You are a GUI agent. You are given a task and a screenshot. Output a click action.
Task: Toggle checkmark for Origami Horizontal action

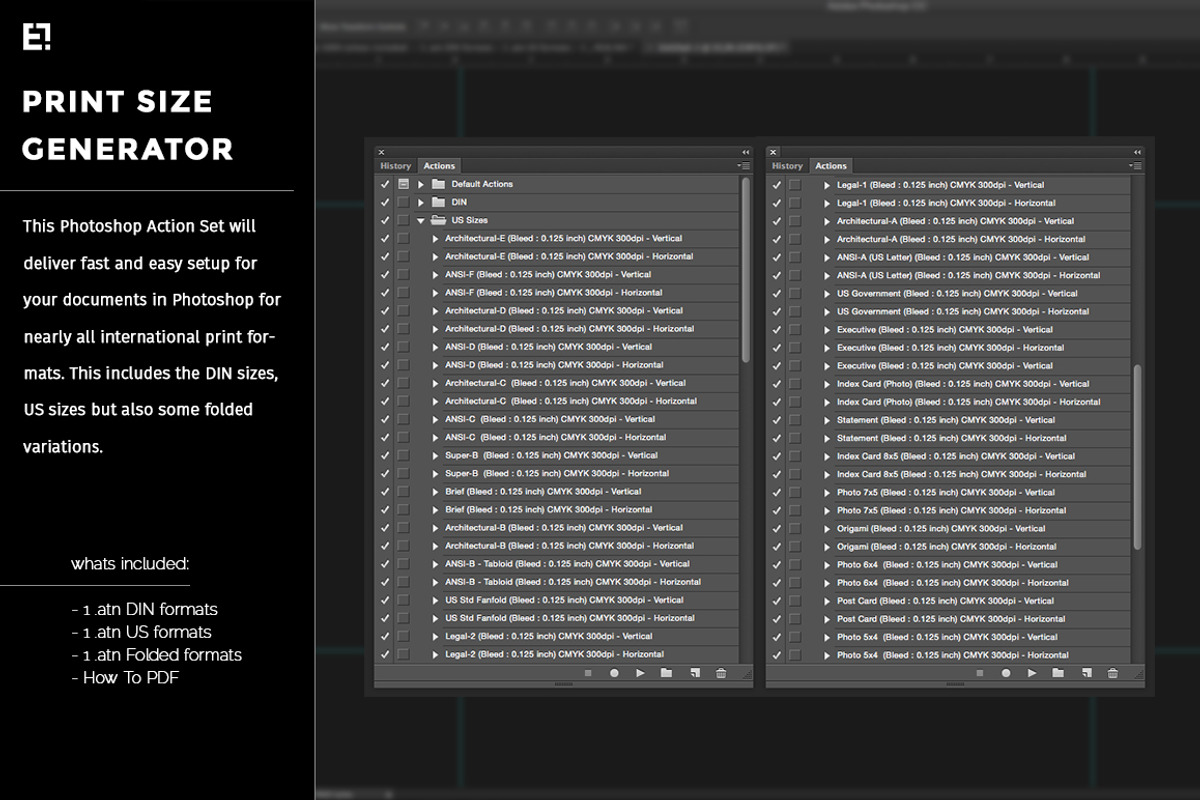coord(777,547)
